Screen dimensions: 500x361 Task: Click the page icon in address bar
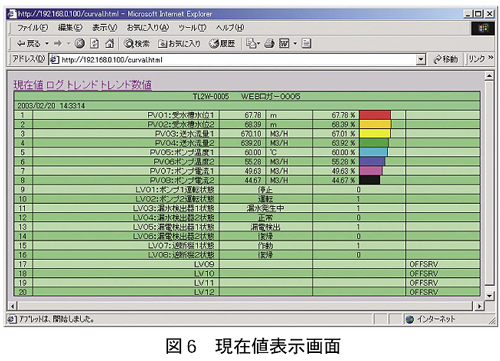coord(54,60)
